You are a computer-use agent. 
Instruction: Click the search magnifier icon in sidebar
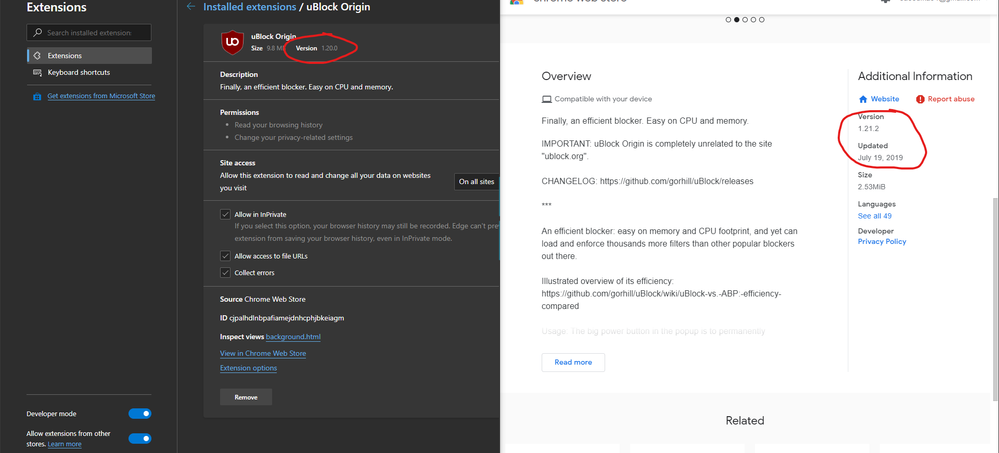tap(38, 32)
